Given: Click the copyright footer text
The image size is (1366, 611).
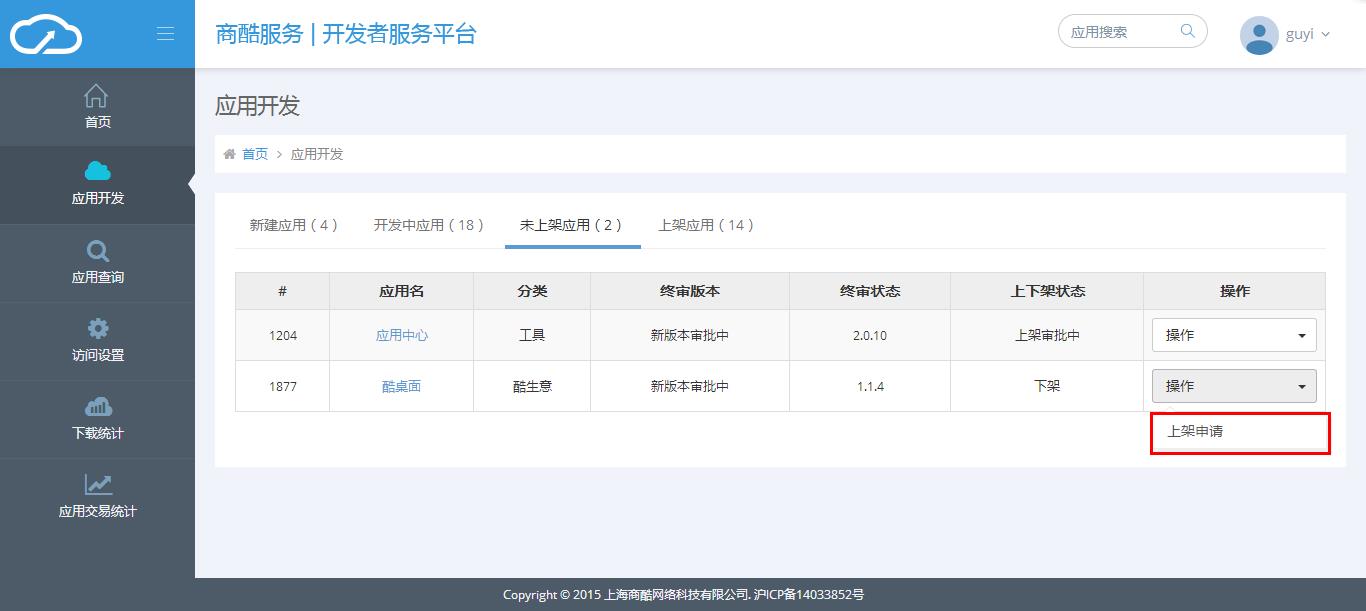Looking at the screenshot, I should [x=683, y=595].
